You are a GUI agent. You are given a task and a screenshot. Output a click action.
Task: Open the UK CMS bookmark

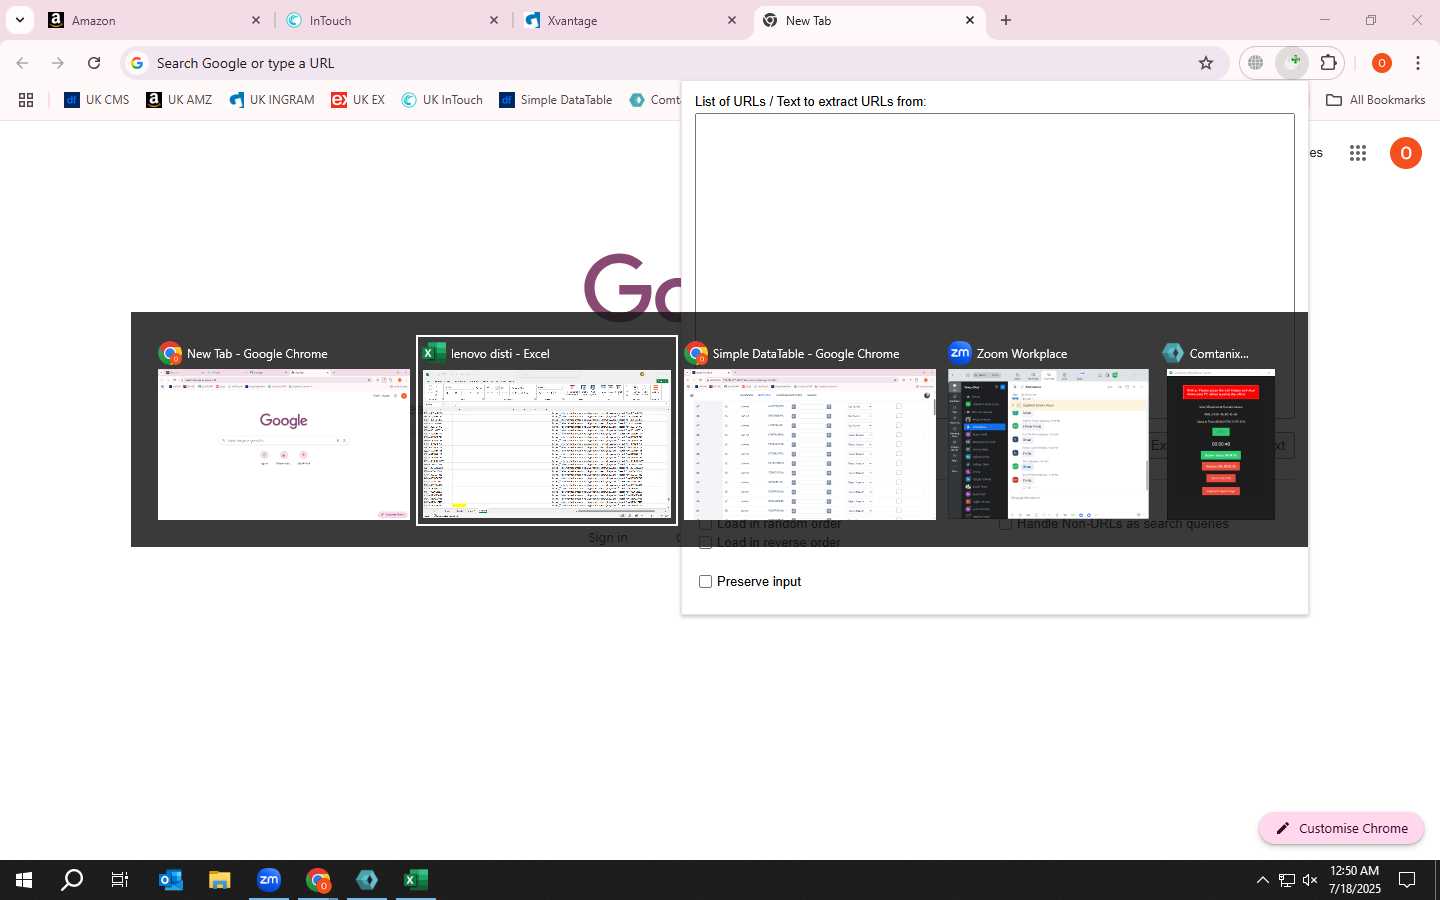coord(97,100)
